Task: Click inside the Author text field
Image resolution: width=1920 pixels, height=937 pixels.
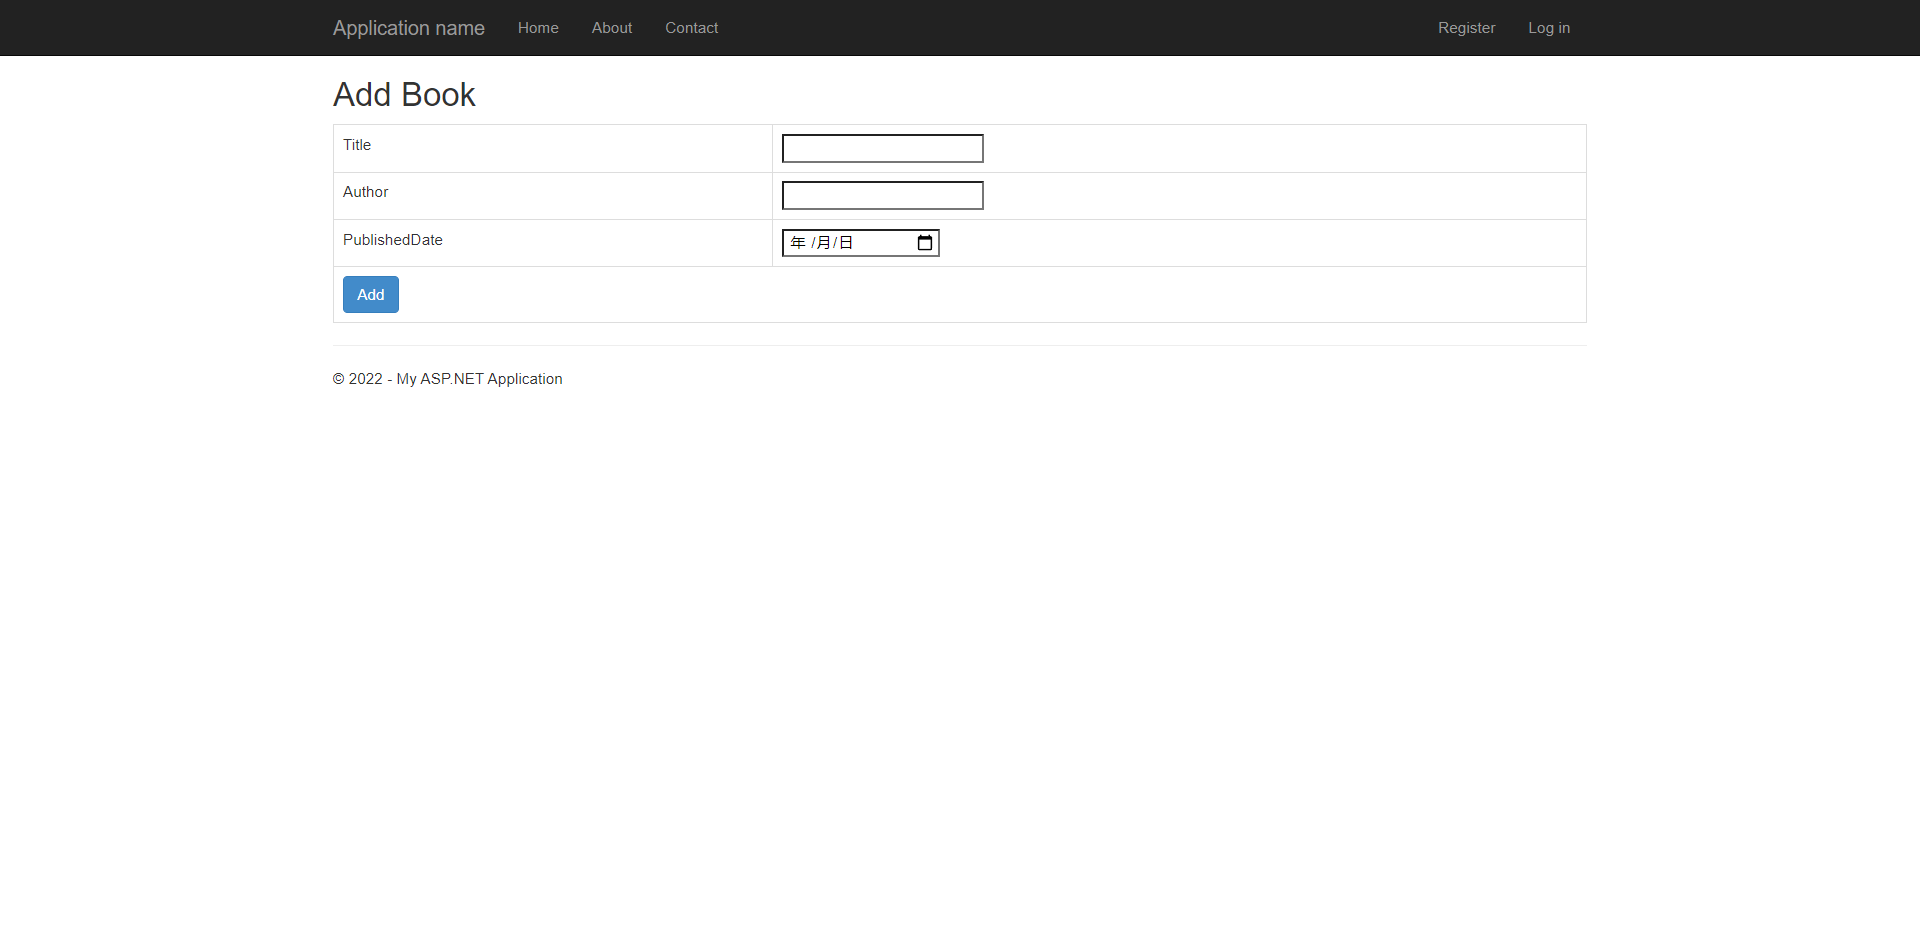Action: click(x=882, y=195)
